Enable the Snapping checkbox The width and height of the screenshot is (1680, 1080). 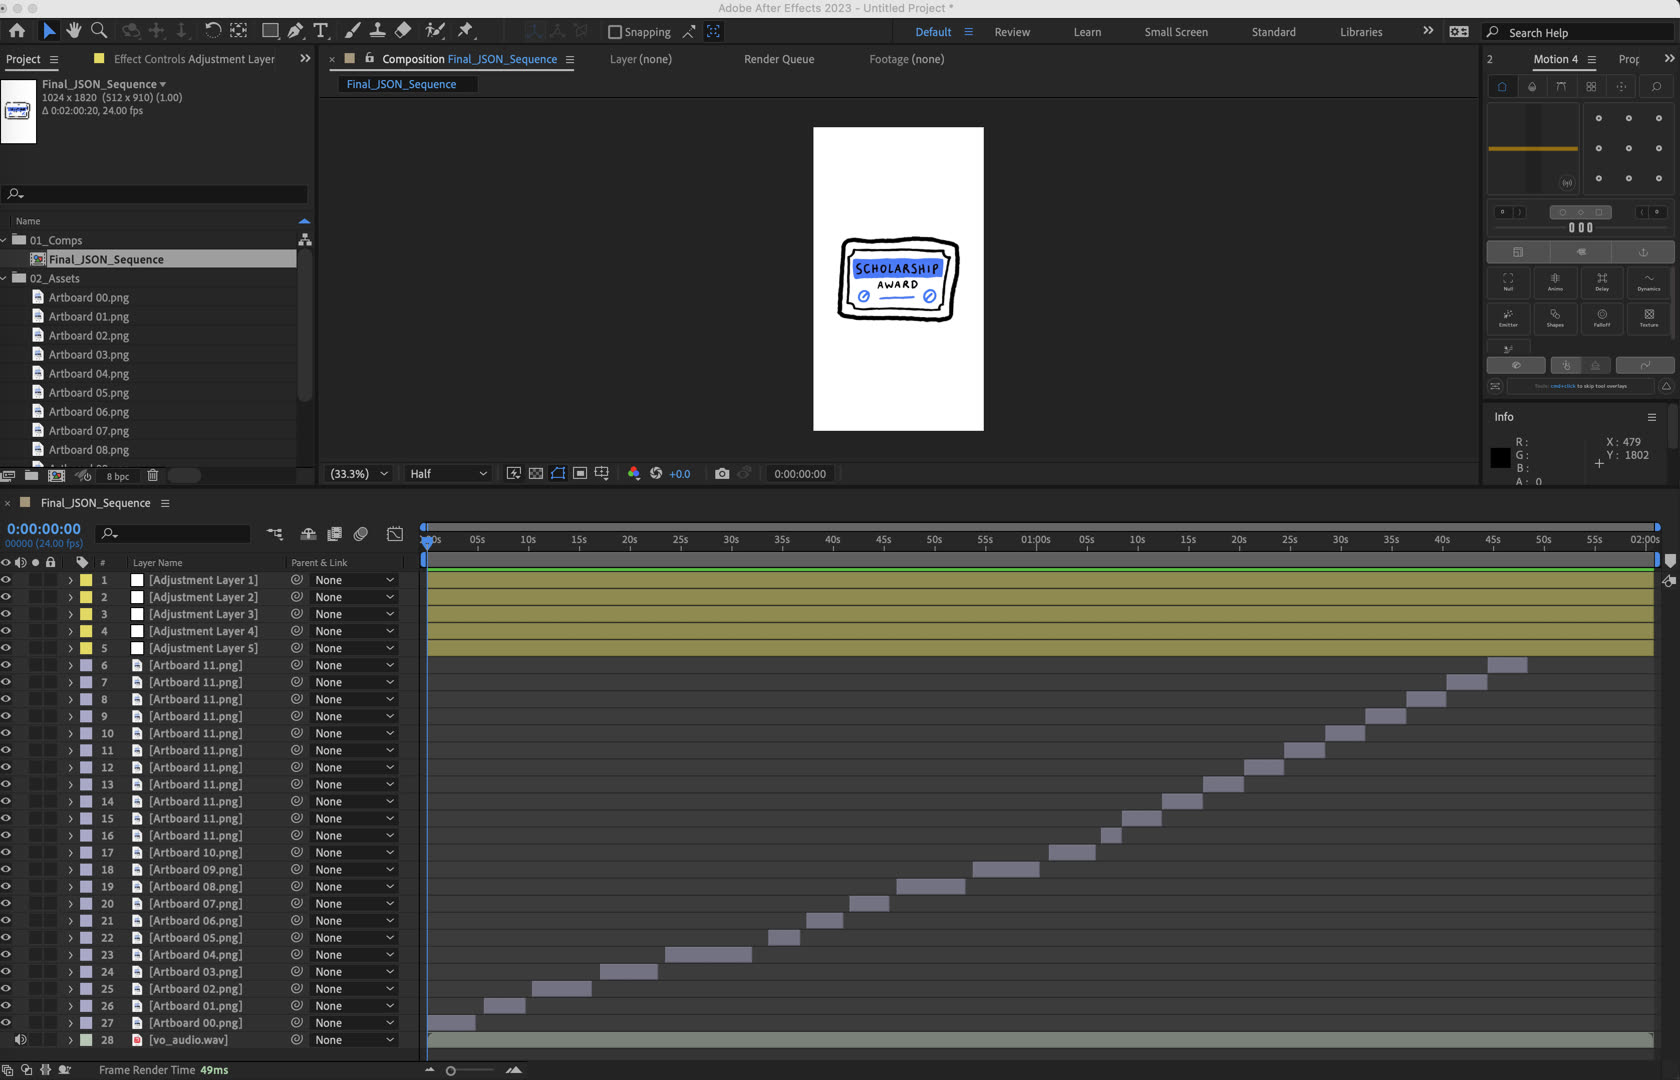[615, 32]
